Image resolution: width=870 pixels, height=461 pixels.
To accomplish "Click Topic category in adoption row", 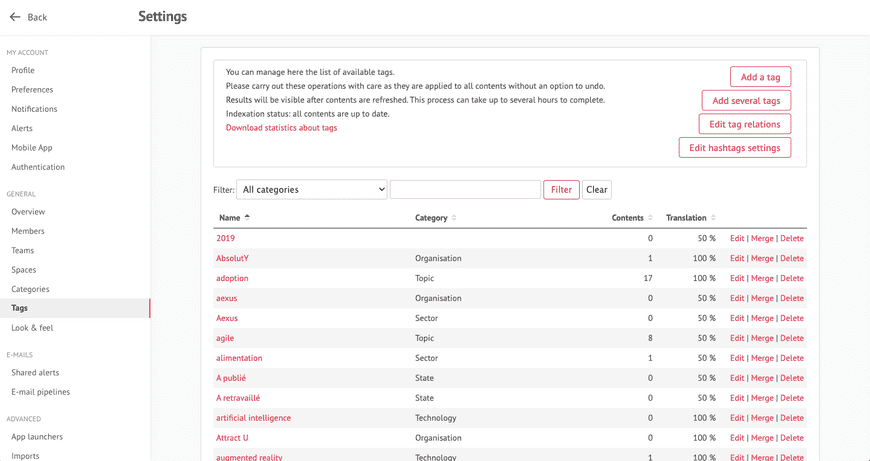I will click(424, 278).
